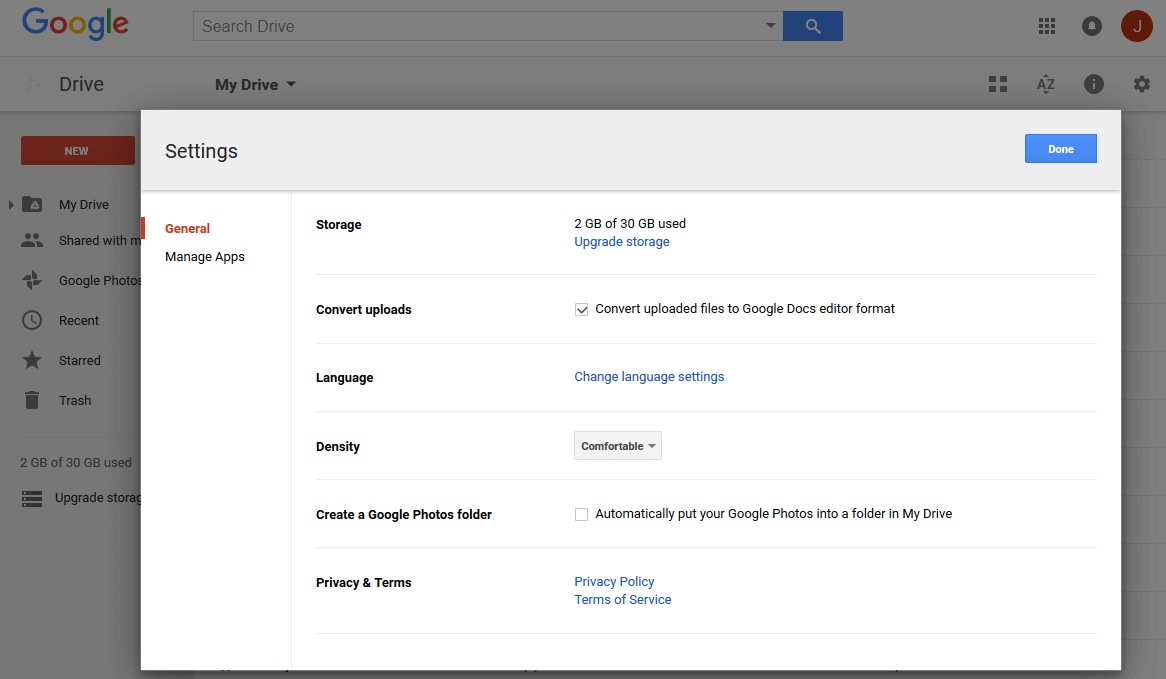Click the Done button
Screen dimensions: 1166x679
click(x=1060, y=148)
